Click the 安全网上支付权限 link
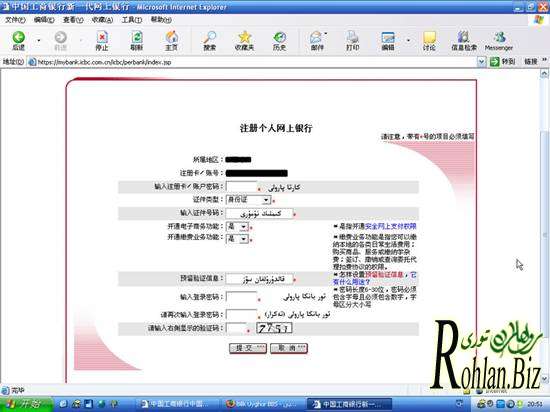This screenshot has height=412, width=550. pos(390,227)
